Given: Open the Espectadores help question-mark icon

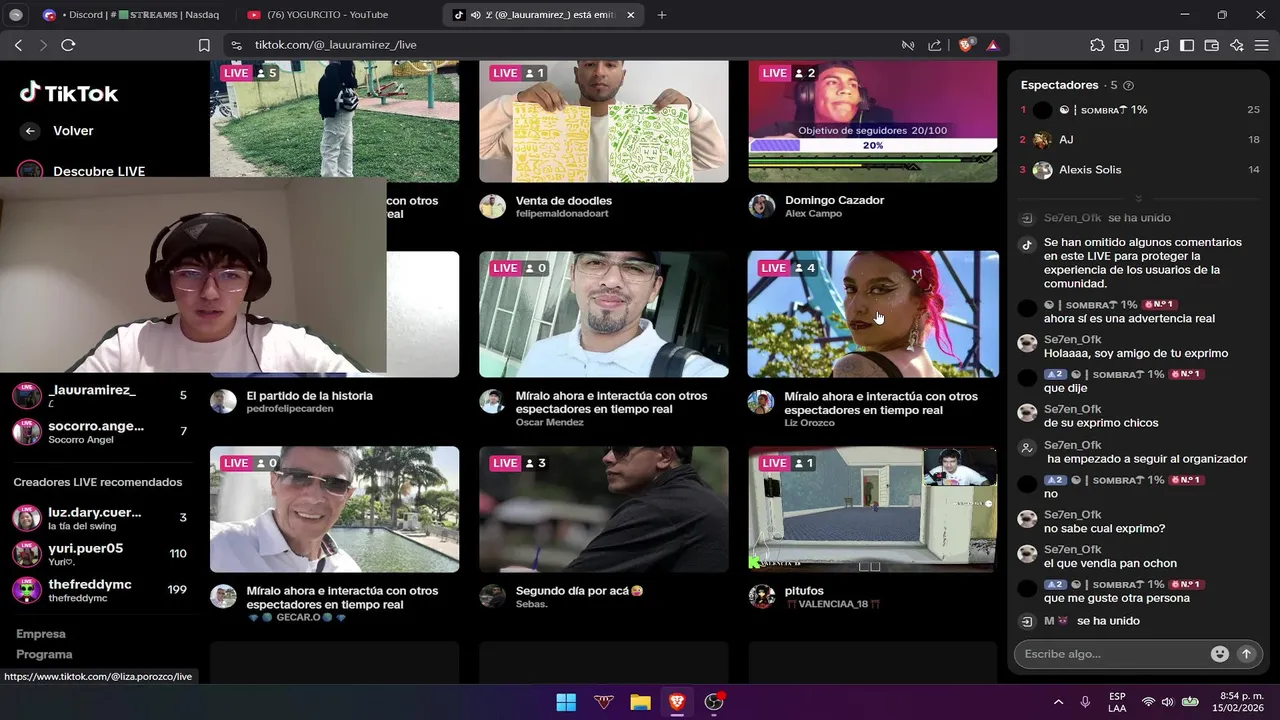Looking at the screenshot, I should coord(1129,86).
